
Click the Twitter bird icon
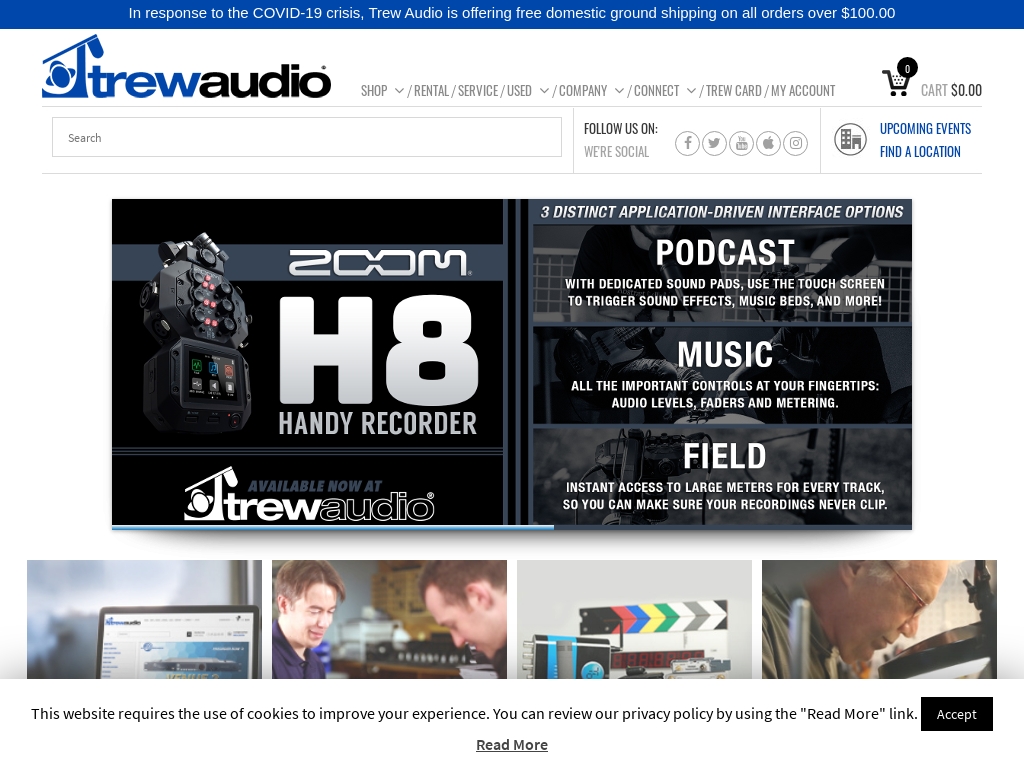click(x=714, y=143)
